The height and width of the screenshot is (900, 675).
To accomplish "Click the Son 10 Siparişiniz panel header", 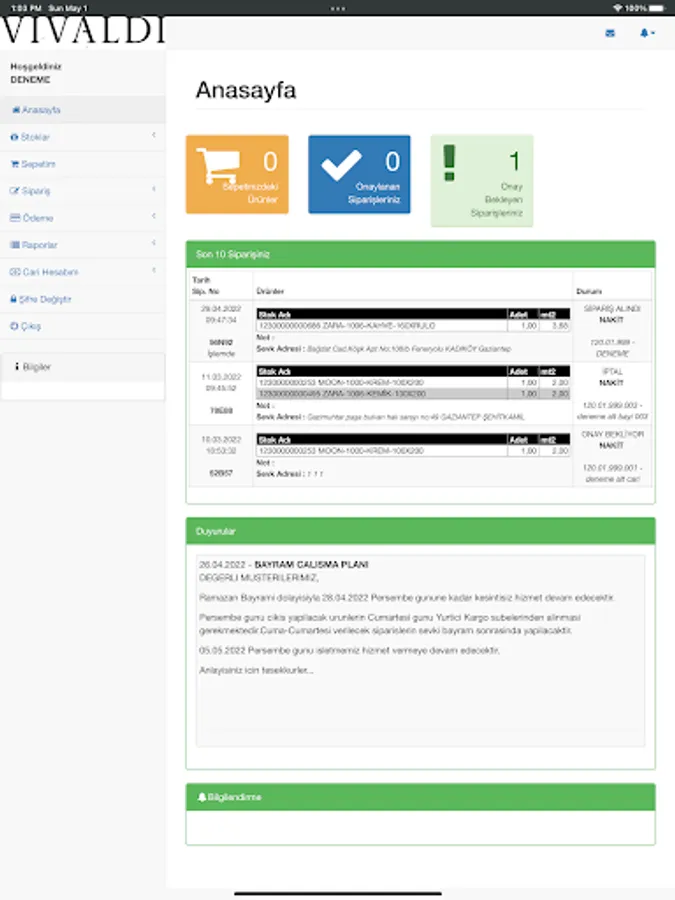I will 421,254.
